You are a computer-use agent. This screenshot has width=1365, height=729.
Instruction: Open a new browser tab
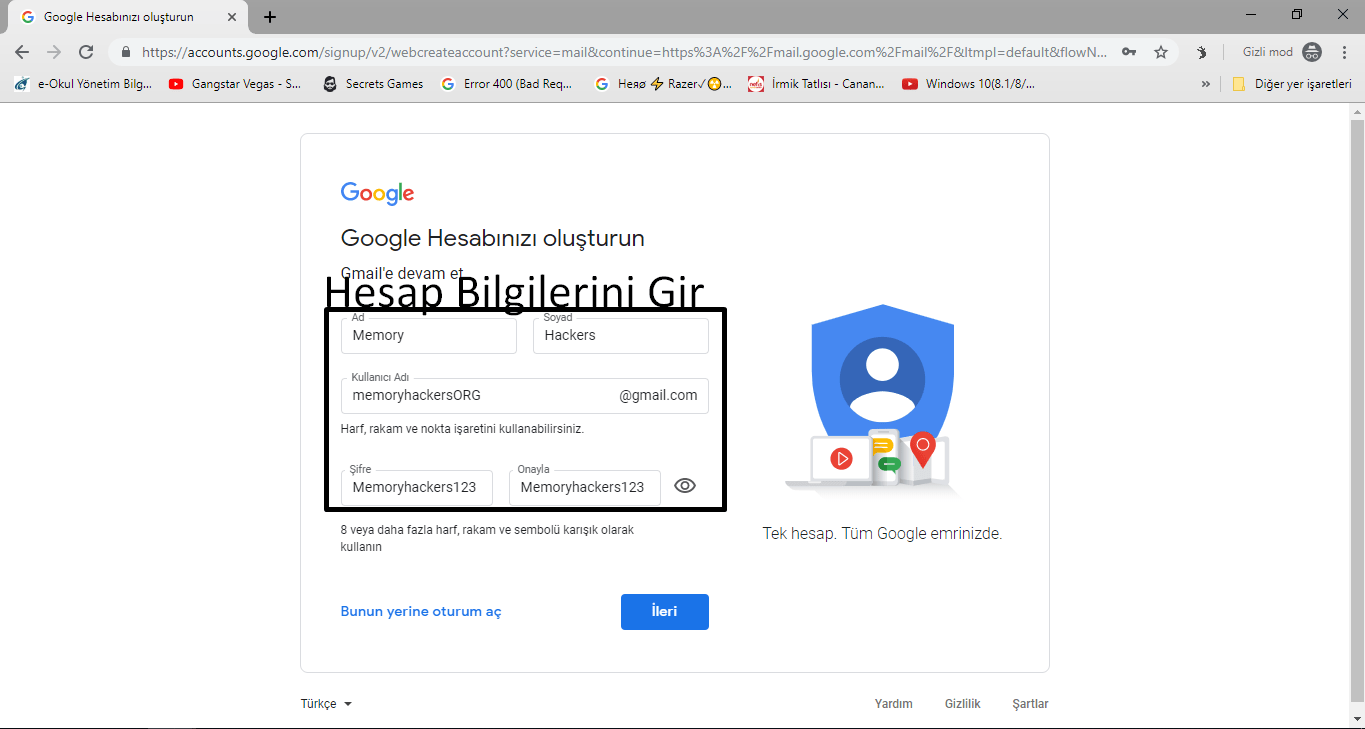(270, 17)
